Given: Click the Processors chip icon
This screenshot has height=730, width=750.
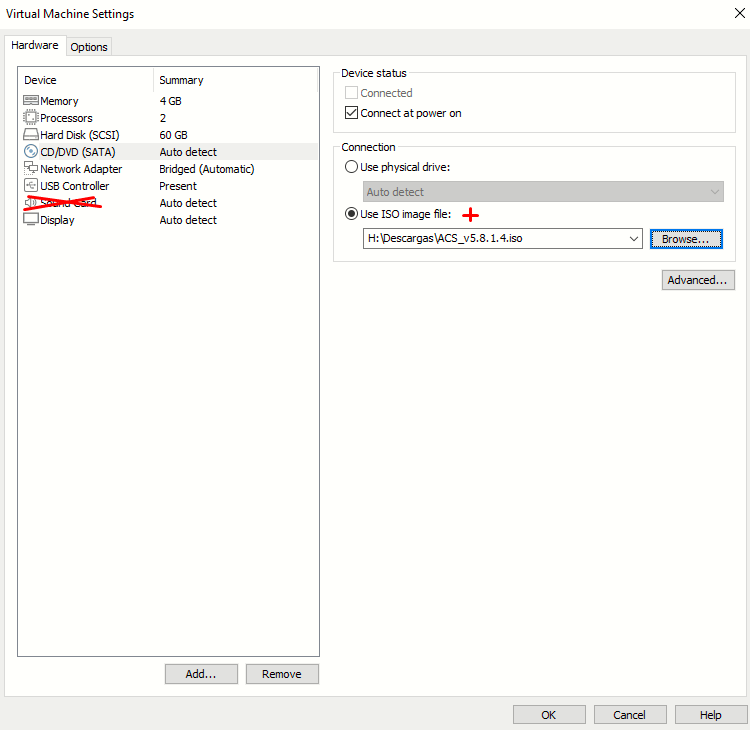Looking at the screenshot, I should pyautogui.click(x=31, y=117).
